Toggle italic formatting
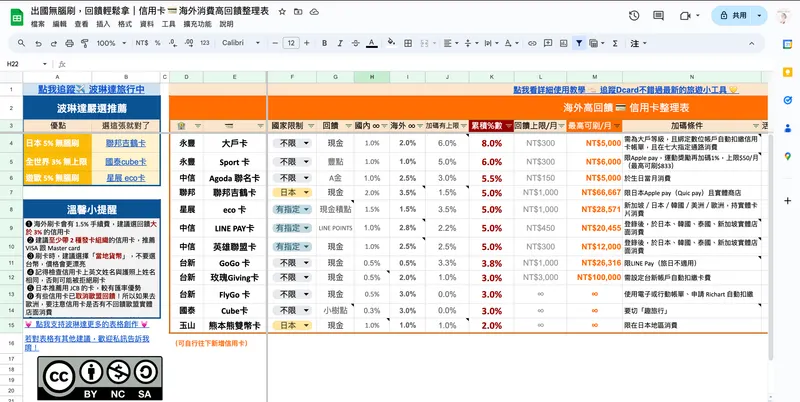Image resolution: width=800 pixels, height=402 pixels. tap(340, 43)
